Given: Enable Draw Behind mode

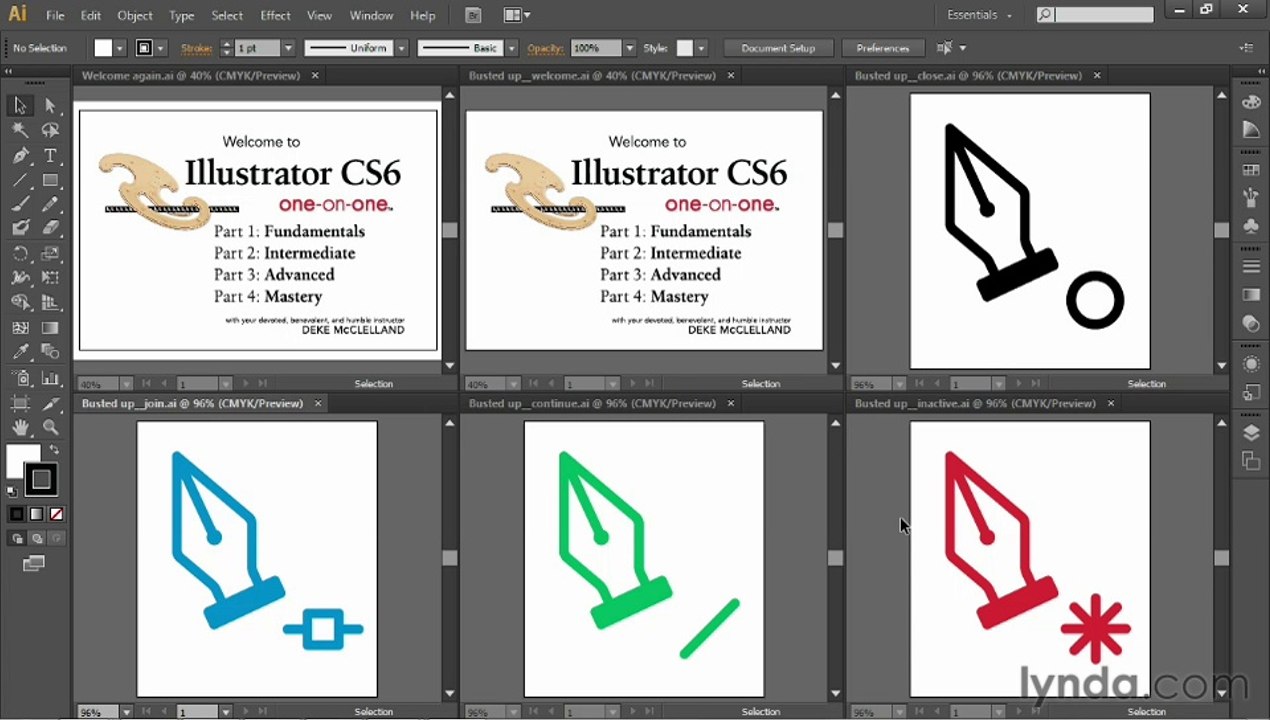Looking at the screenshot, I should tap(37, 538).
